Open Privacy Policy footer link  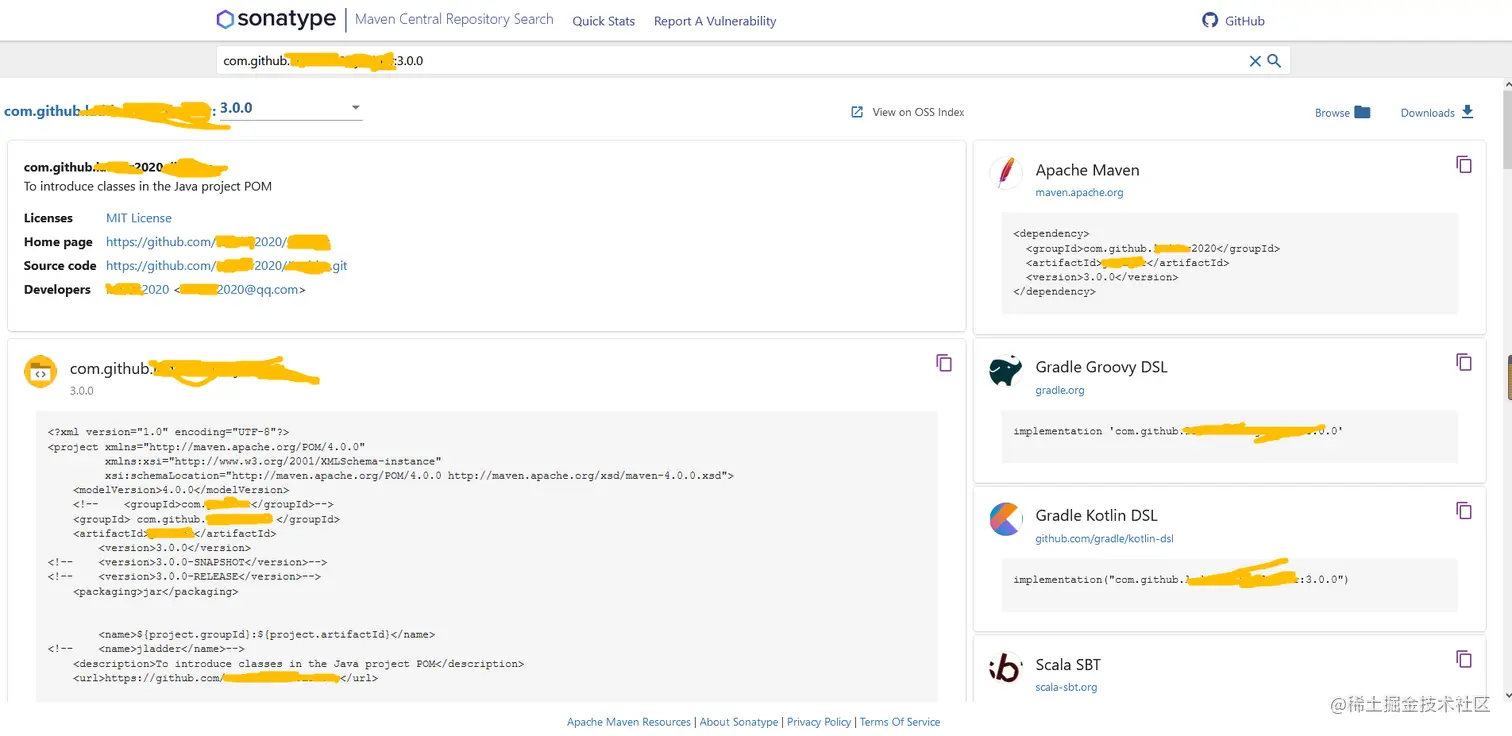point(819,722)
